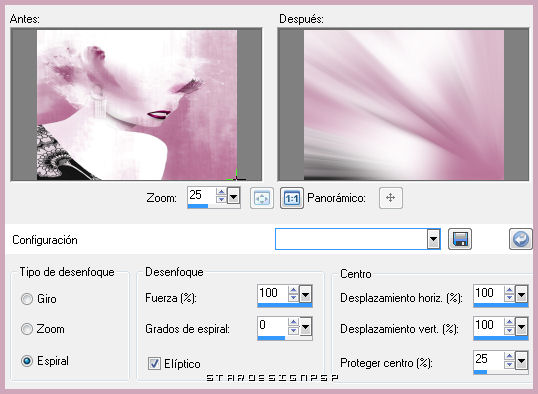Toggle the Elíptico checkbox
538x394 pixels.
pos(154,363)
